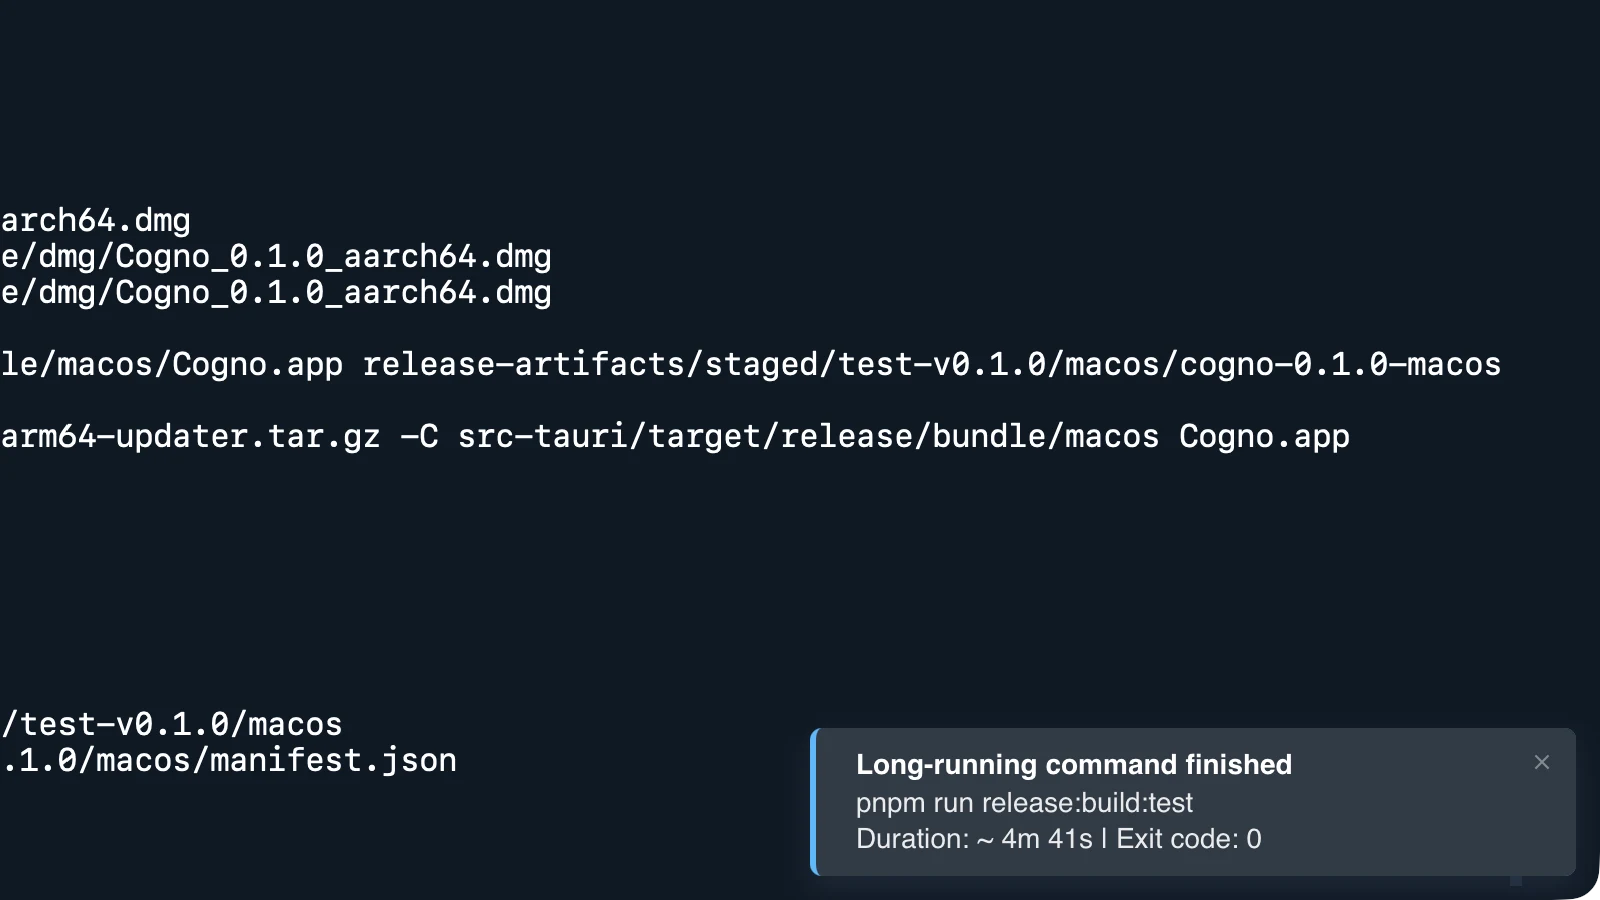This screenshot has height=900, width=1600.
Task: Click the arch64.dmg text at top
Action: click(95, 219)
